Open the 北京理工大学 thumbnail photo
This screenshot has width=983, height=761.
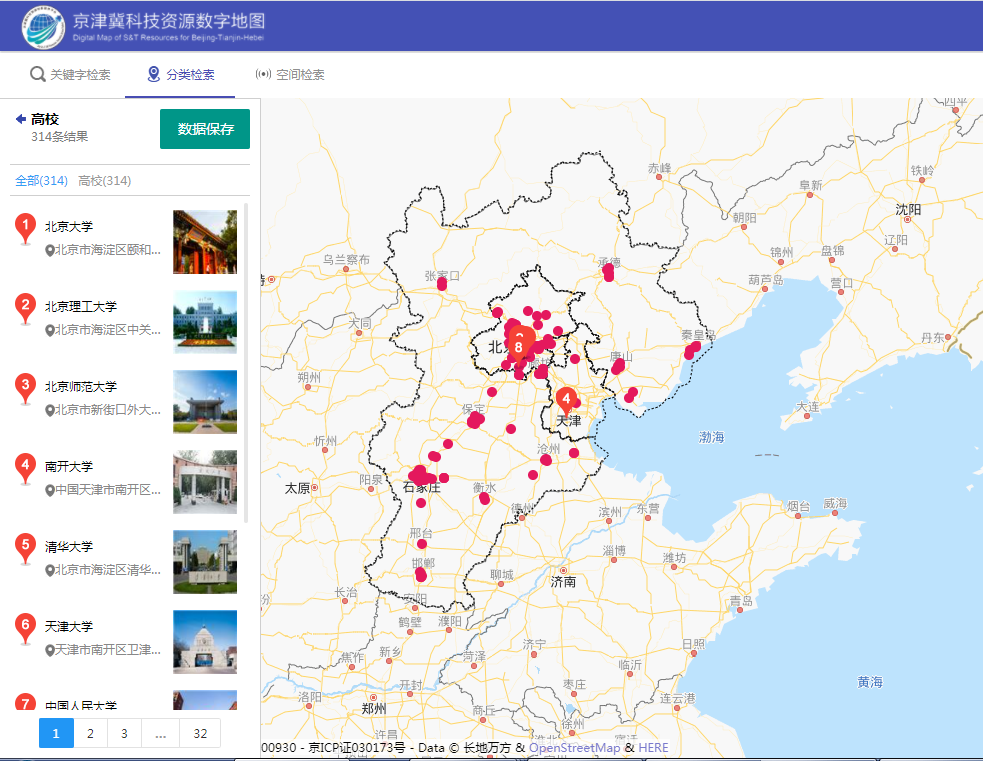click(205, 322)
